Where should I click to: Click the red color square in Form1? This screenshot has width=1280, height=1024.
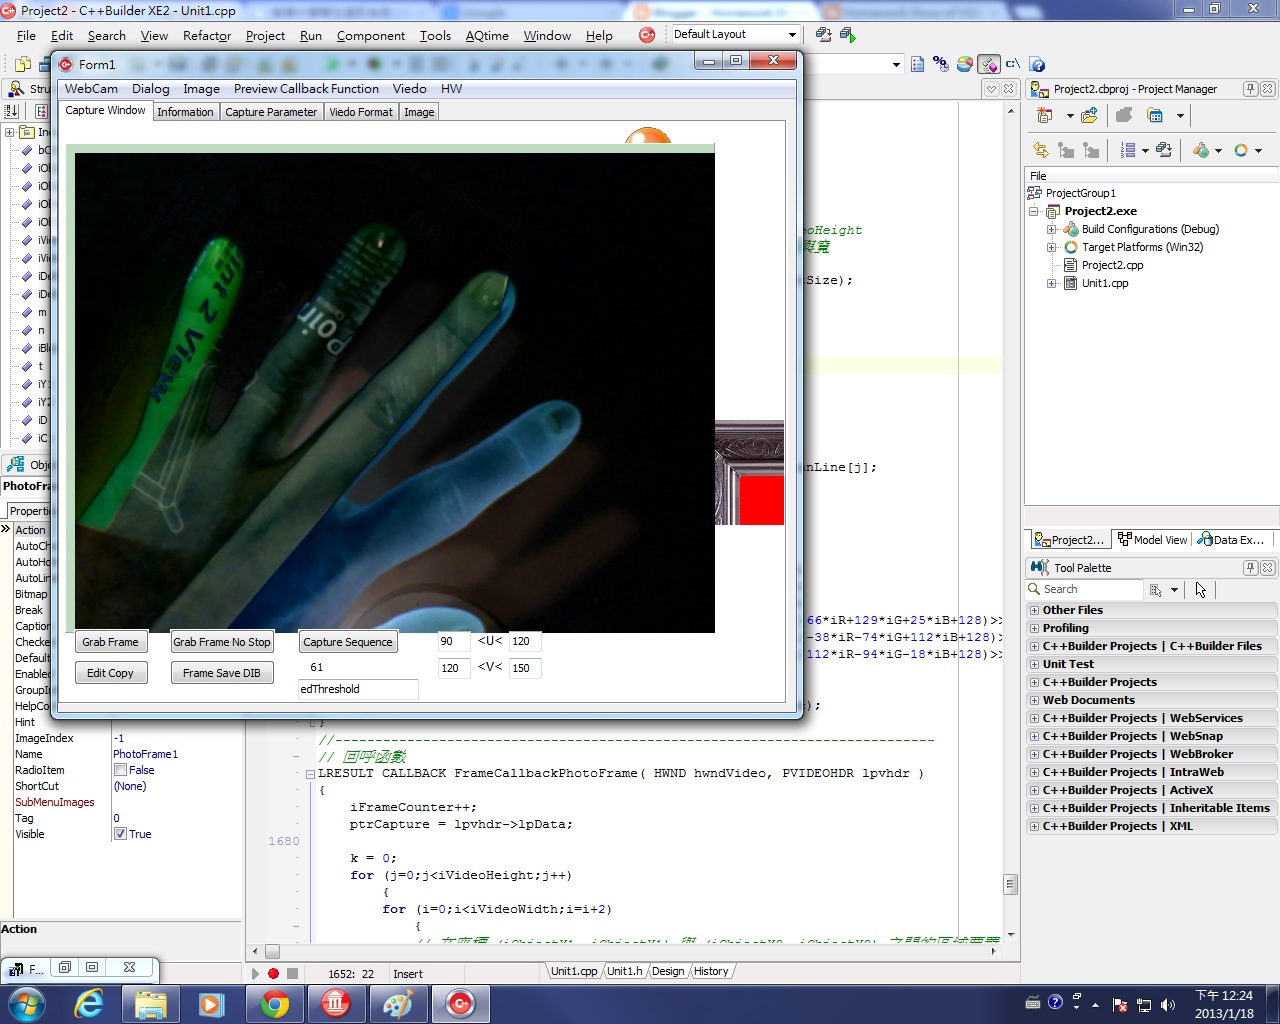[x=761, y=500]
